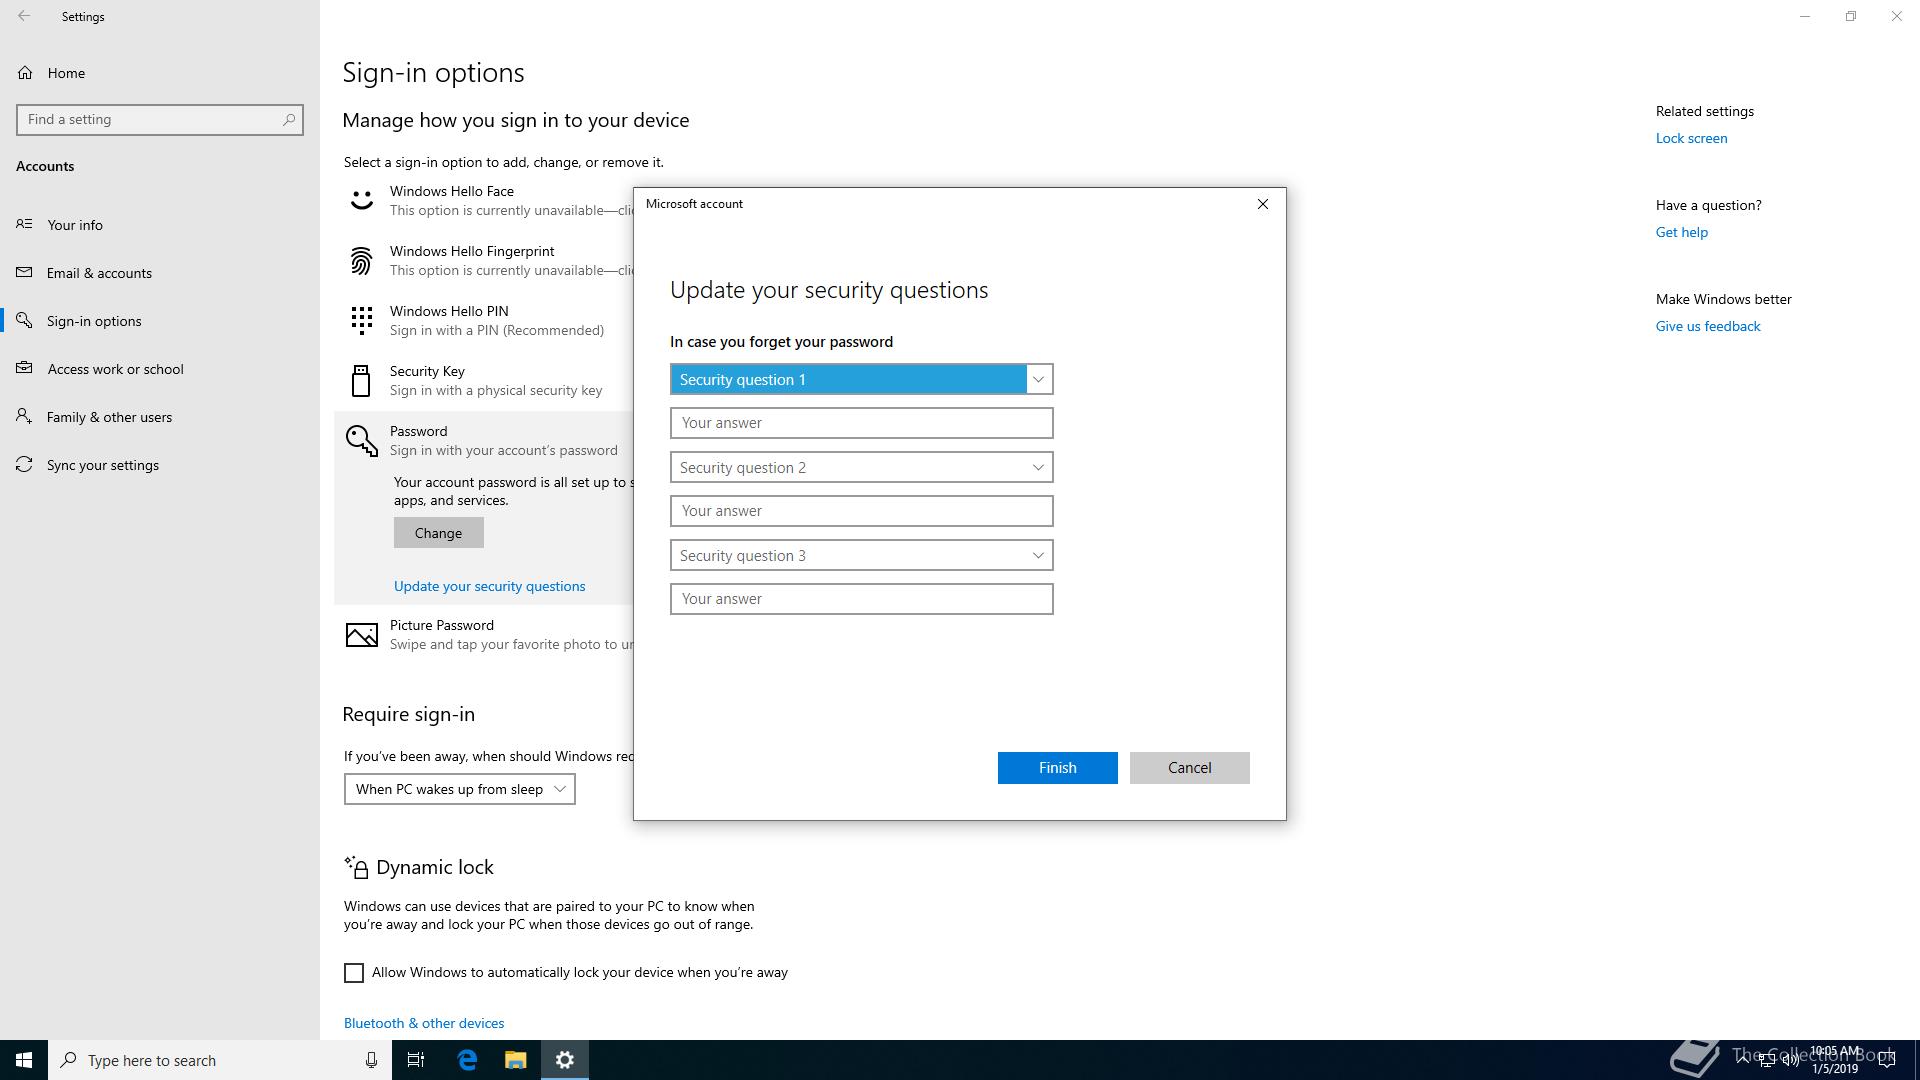The image size is (1920, 1080).
Task: Select the Security Key option
Action: [484, 381]
